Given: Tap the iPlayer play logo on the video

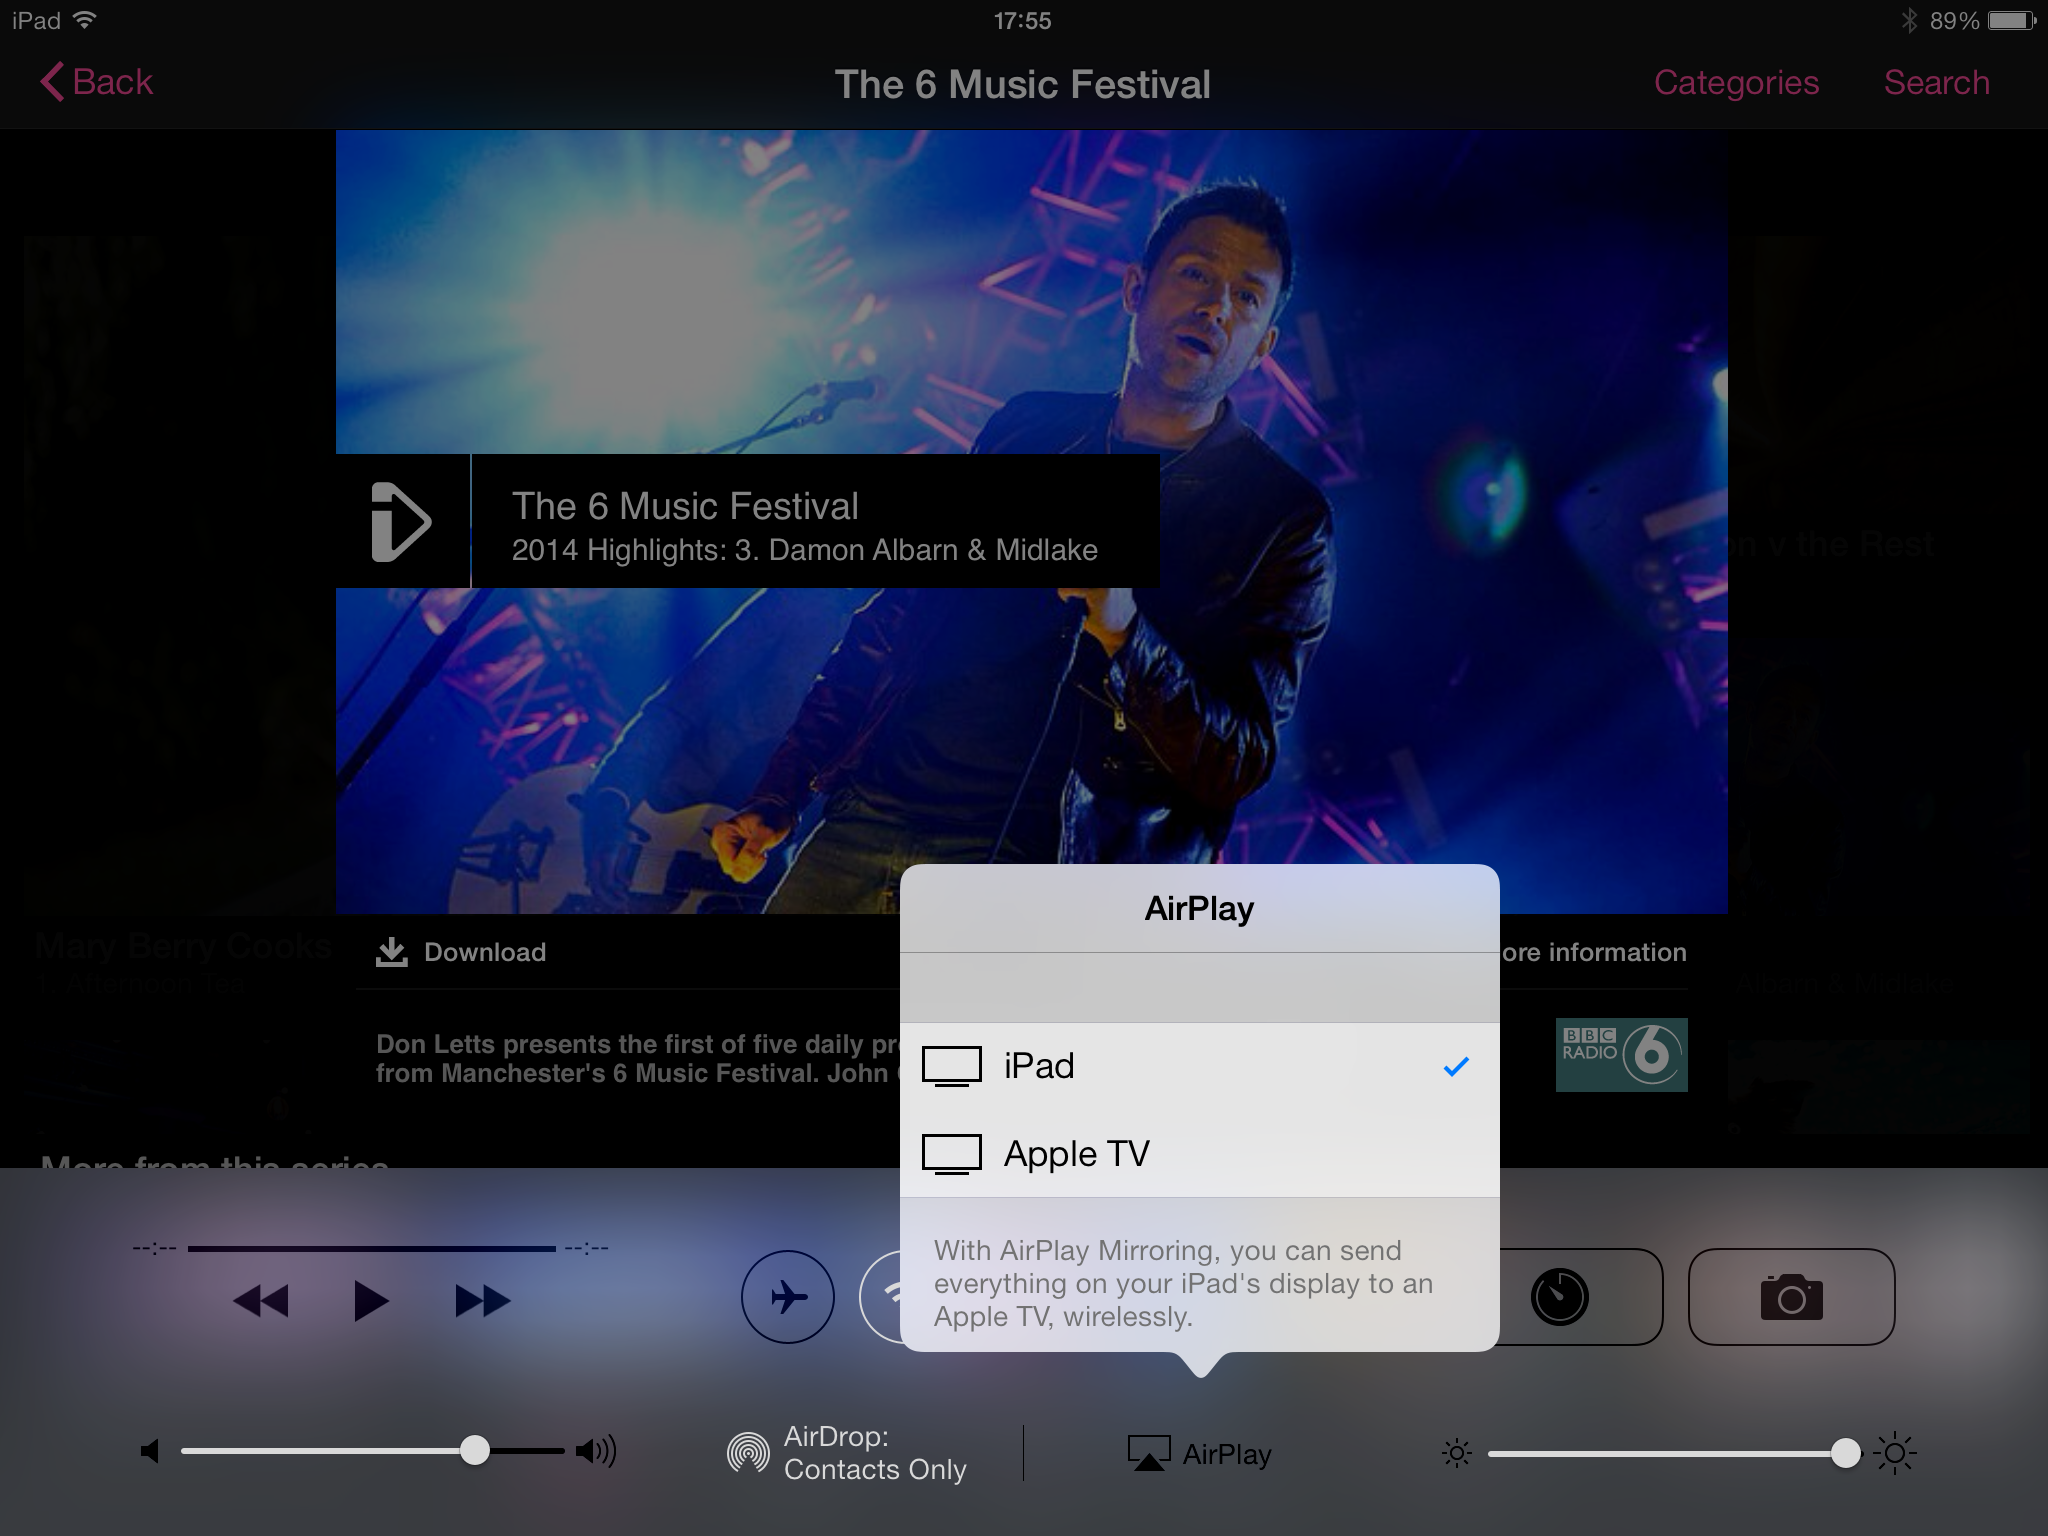Looking at the screenshot, I should pos(401,521).
